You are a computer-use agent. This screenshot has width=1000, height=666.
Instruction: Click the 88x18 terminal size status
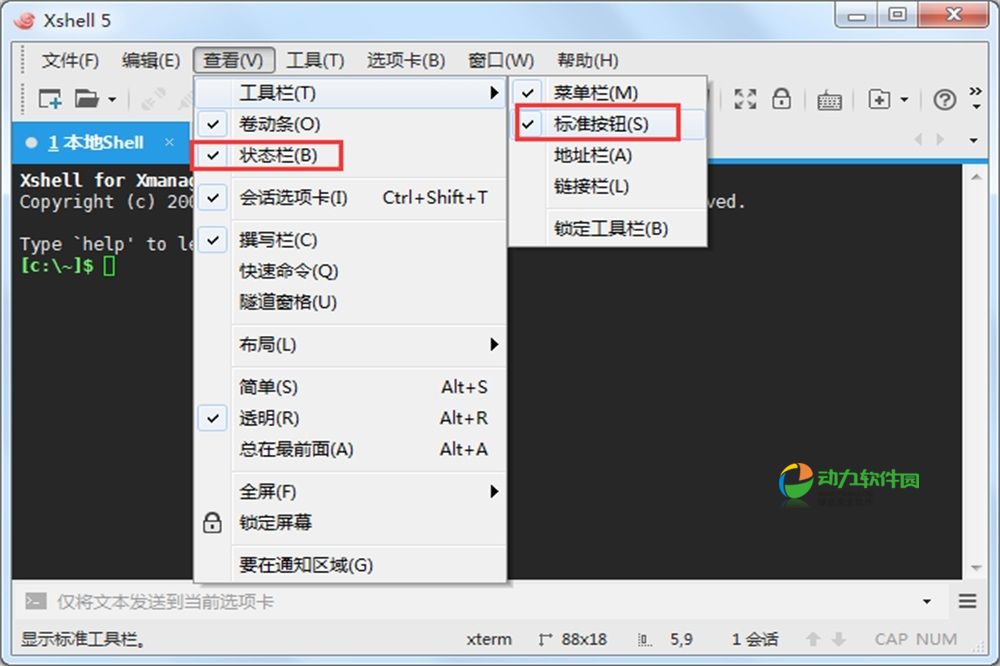(x=573, y=640)
